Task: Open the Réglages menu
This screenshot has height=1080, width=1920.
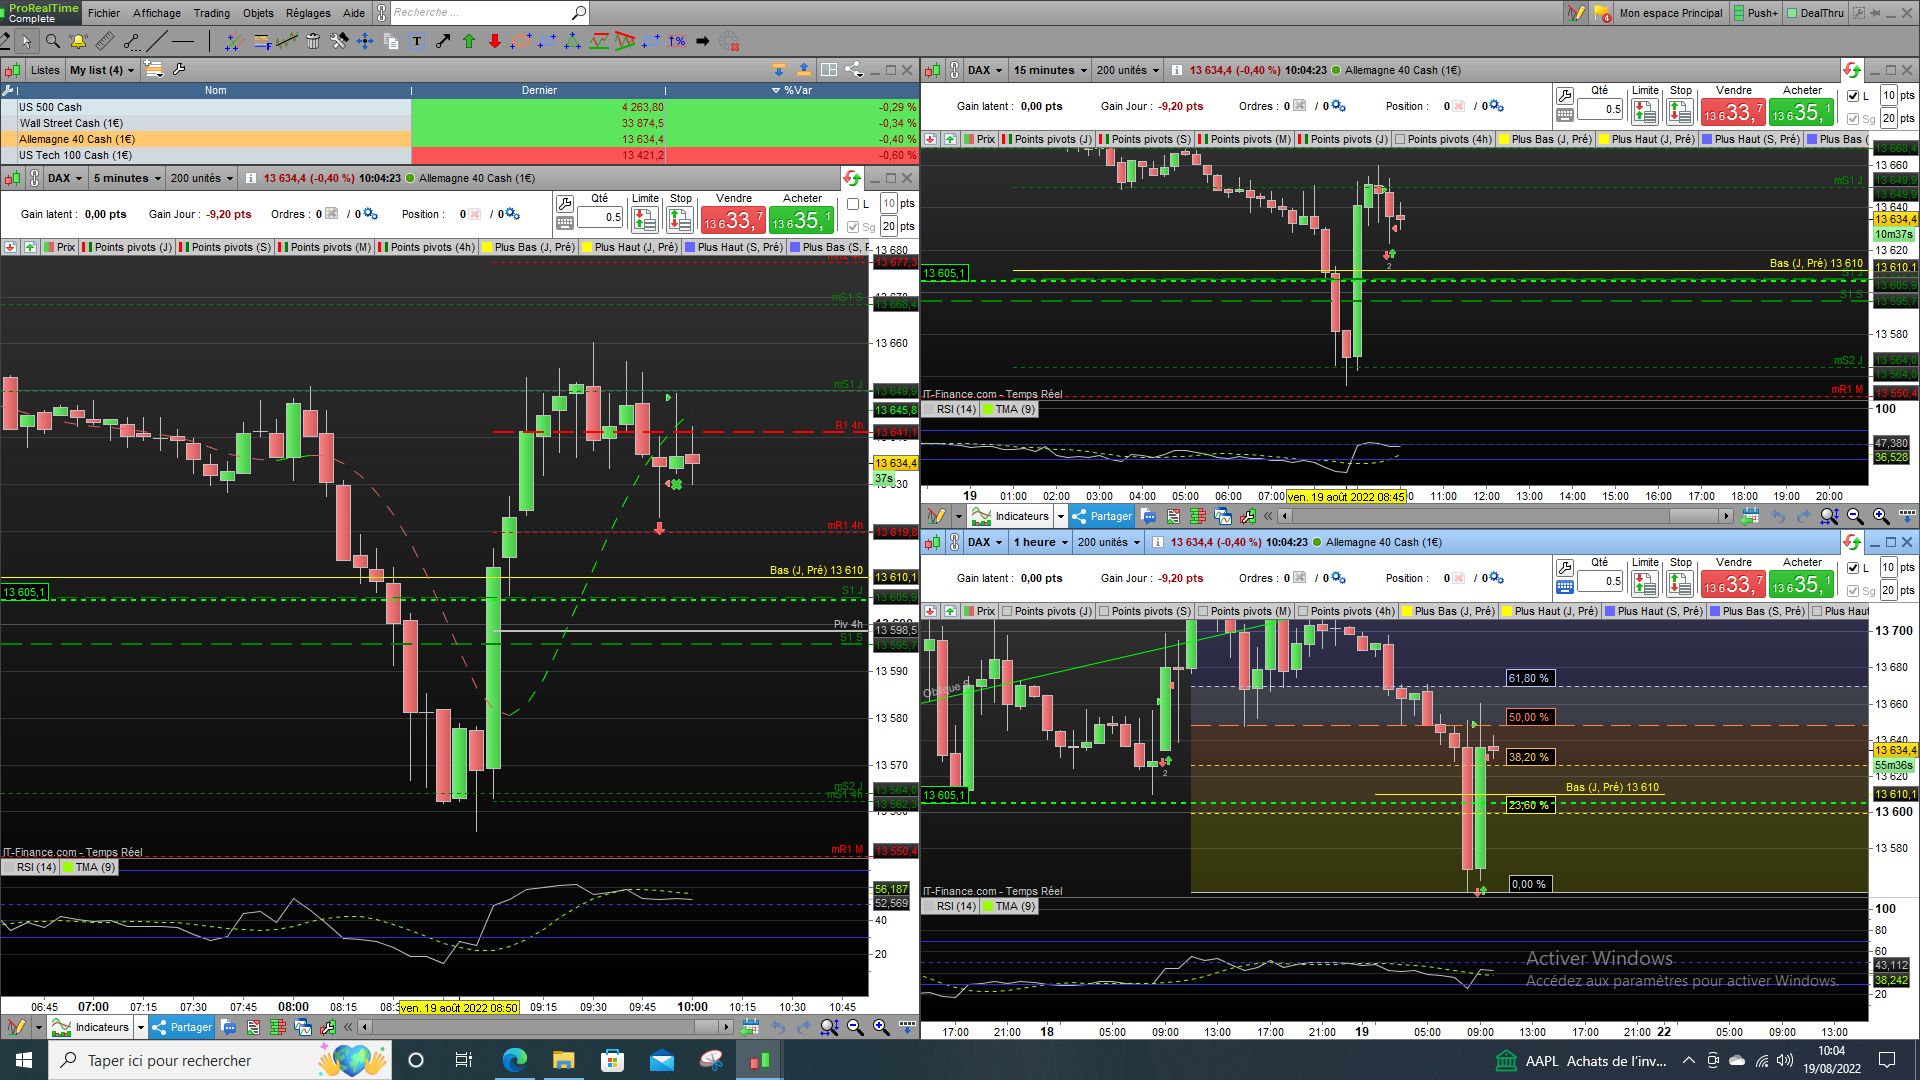Action: click(308, 13)
